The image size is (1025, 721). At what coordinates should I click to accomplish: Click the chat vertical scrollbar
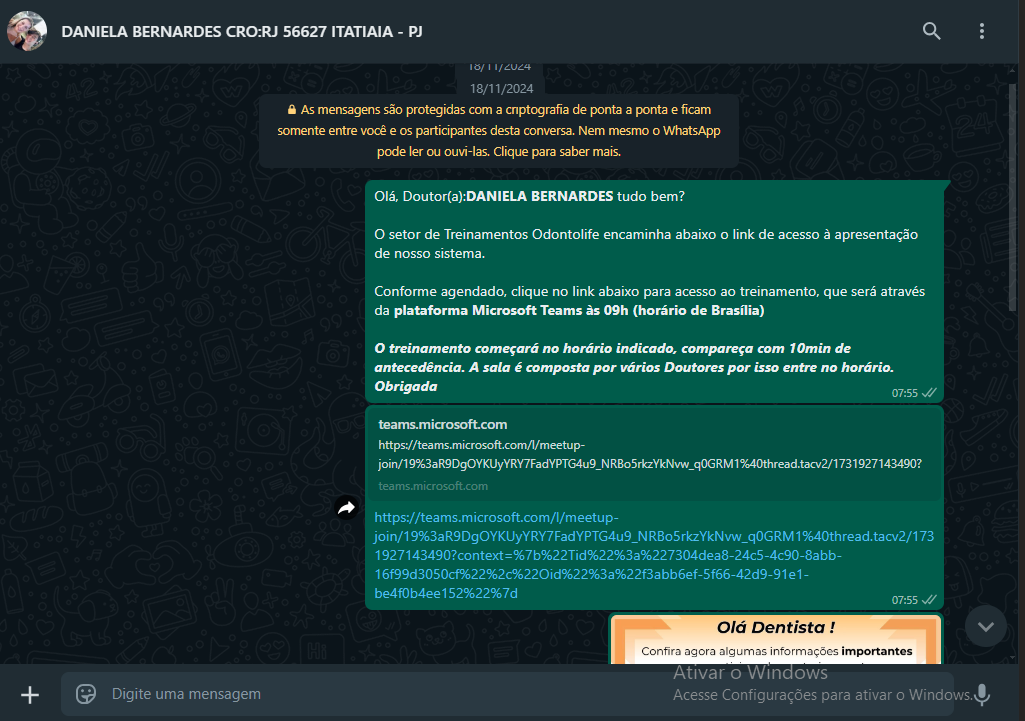(x=1013, y=196)
